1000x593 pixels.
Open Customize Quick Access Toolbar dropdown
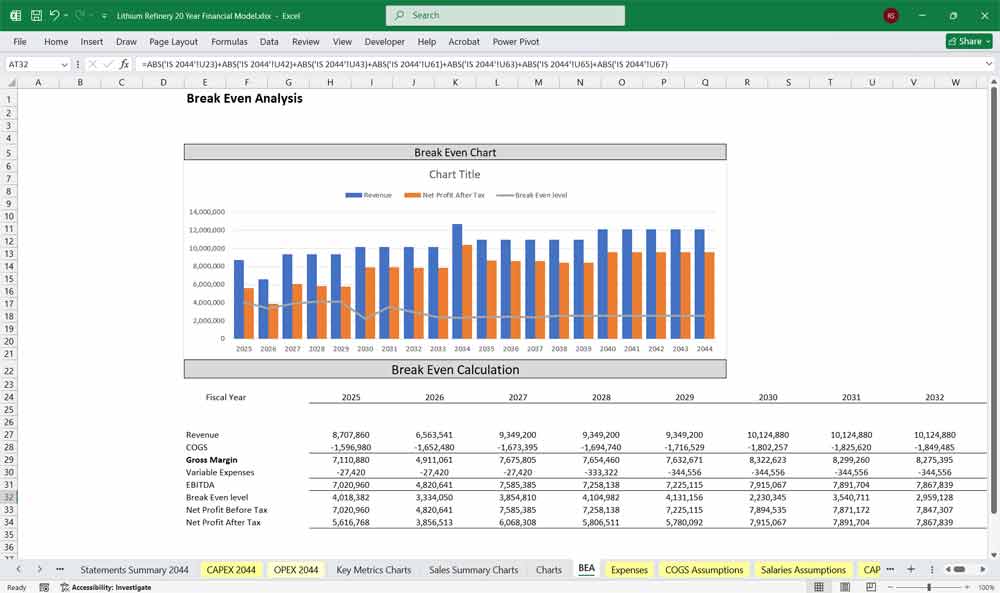[104, 16]
